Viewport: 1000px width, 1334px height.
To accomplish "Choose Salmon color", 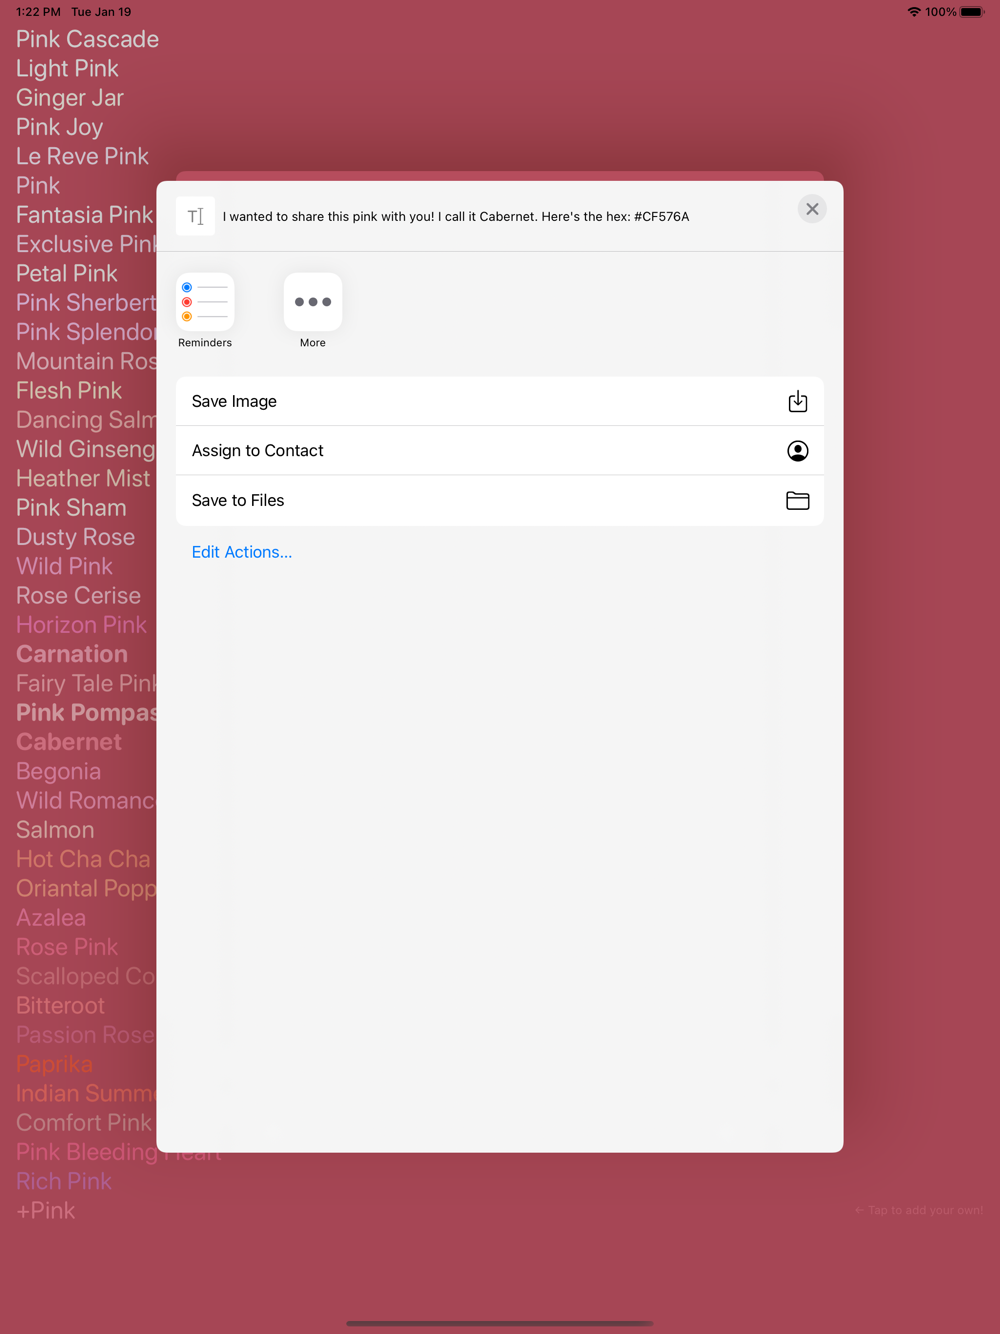I will 55,829.
